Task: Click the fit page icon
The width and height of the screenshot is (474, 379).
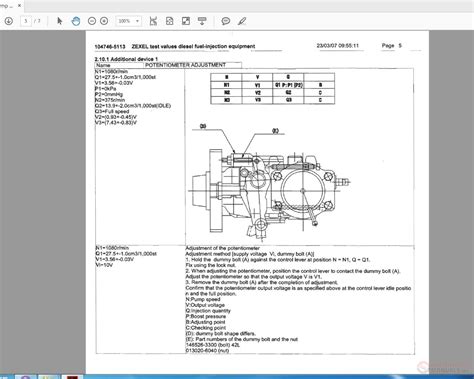Action: [x=170, y=21]
